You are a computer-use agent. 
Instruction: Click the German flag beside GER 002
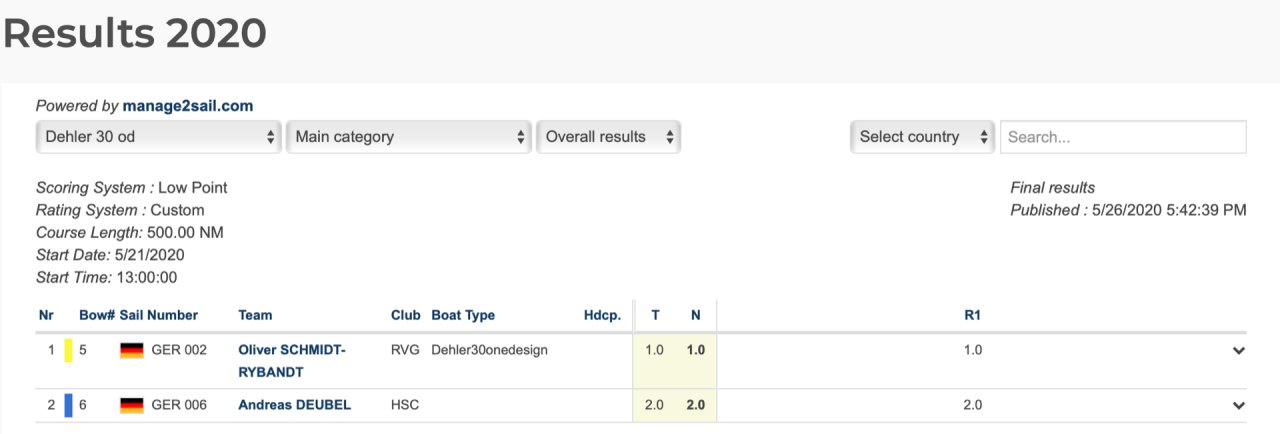coord(132,351)
